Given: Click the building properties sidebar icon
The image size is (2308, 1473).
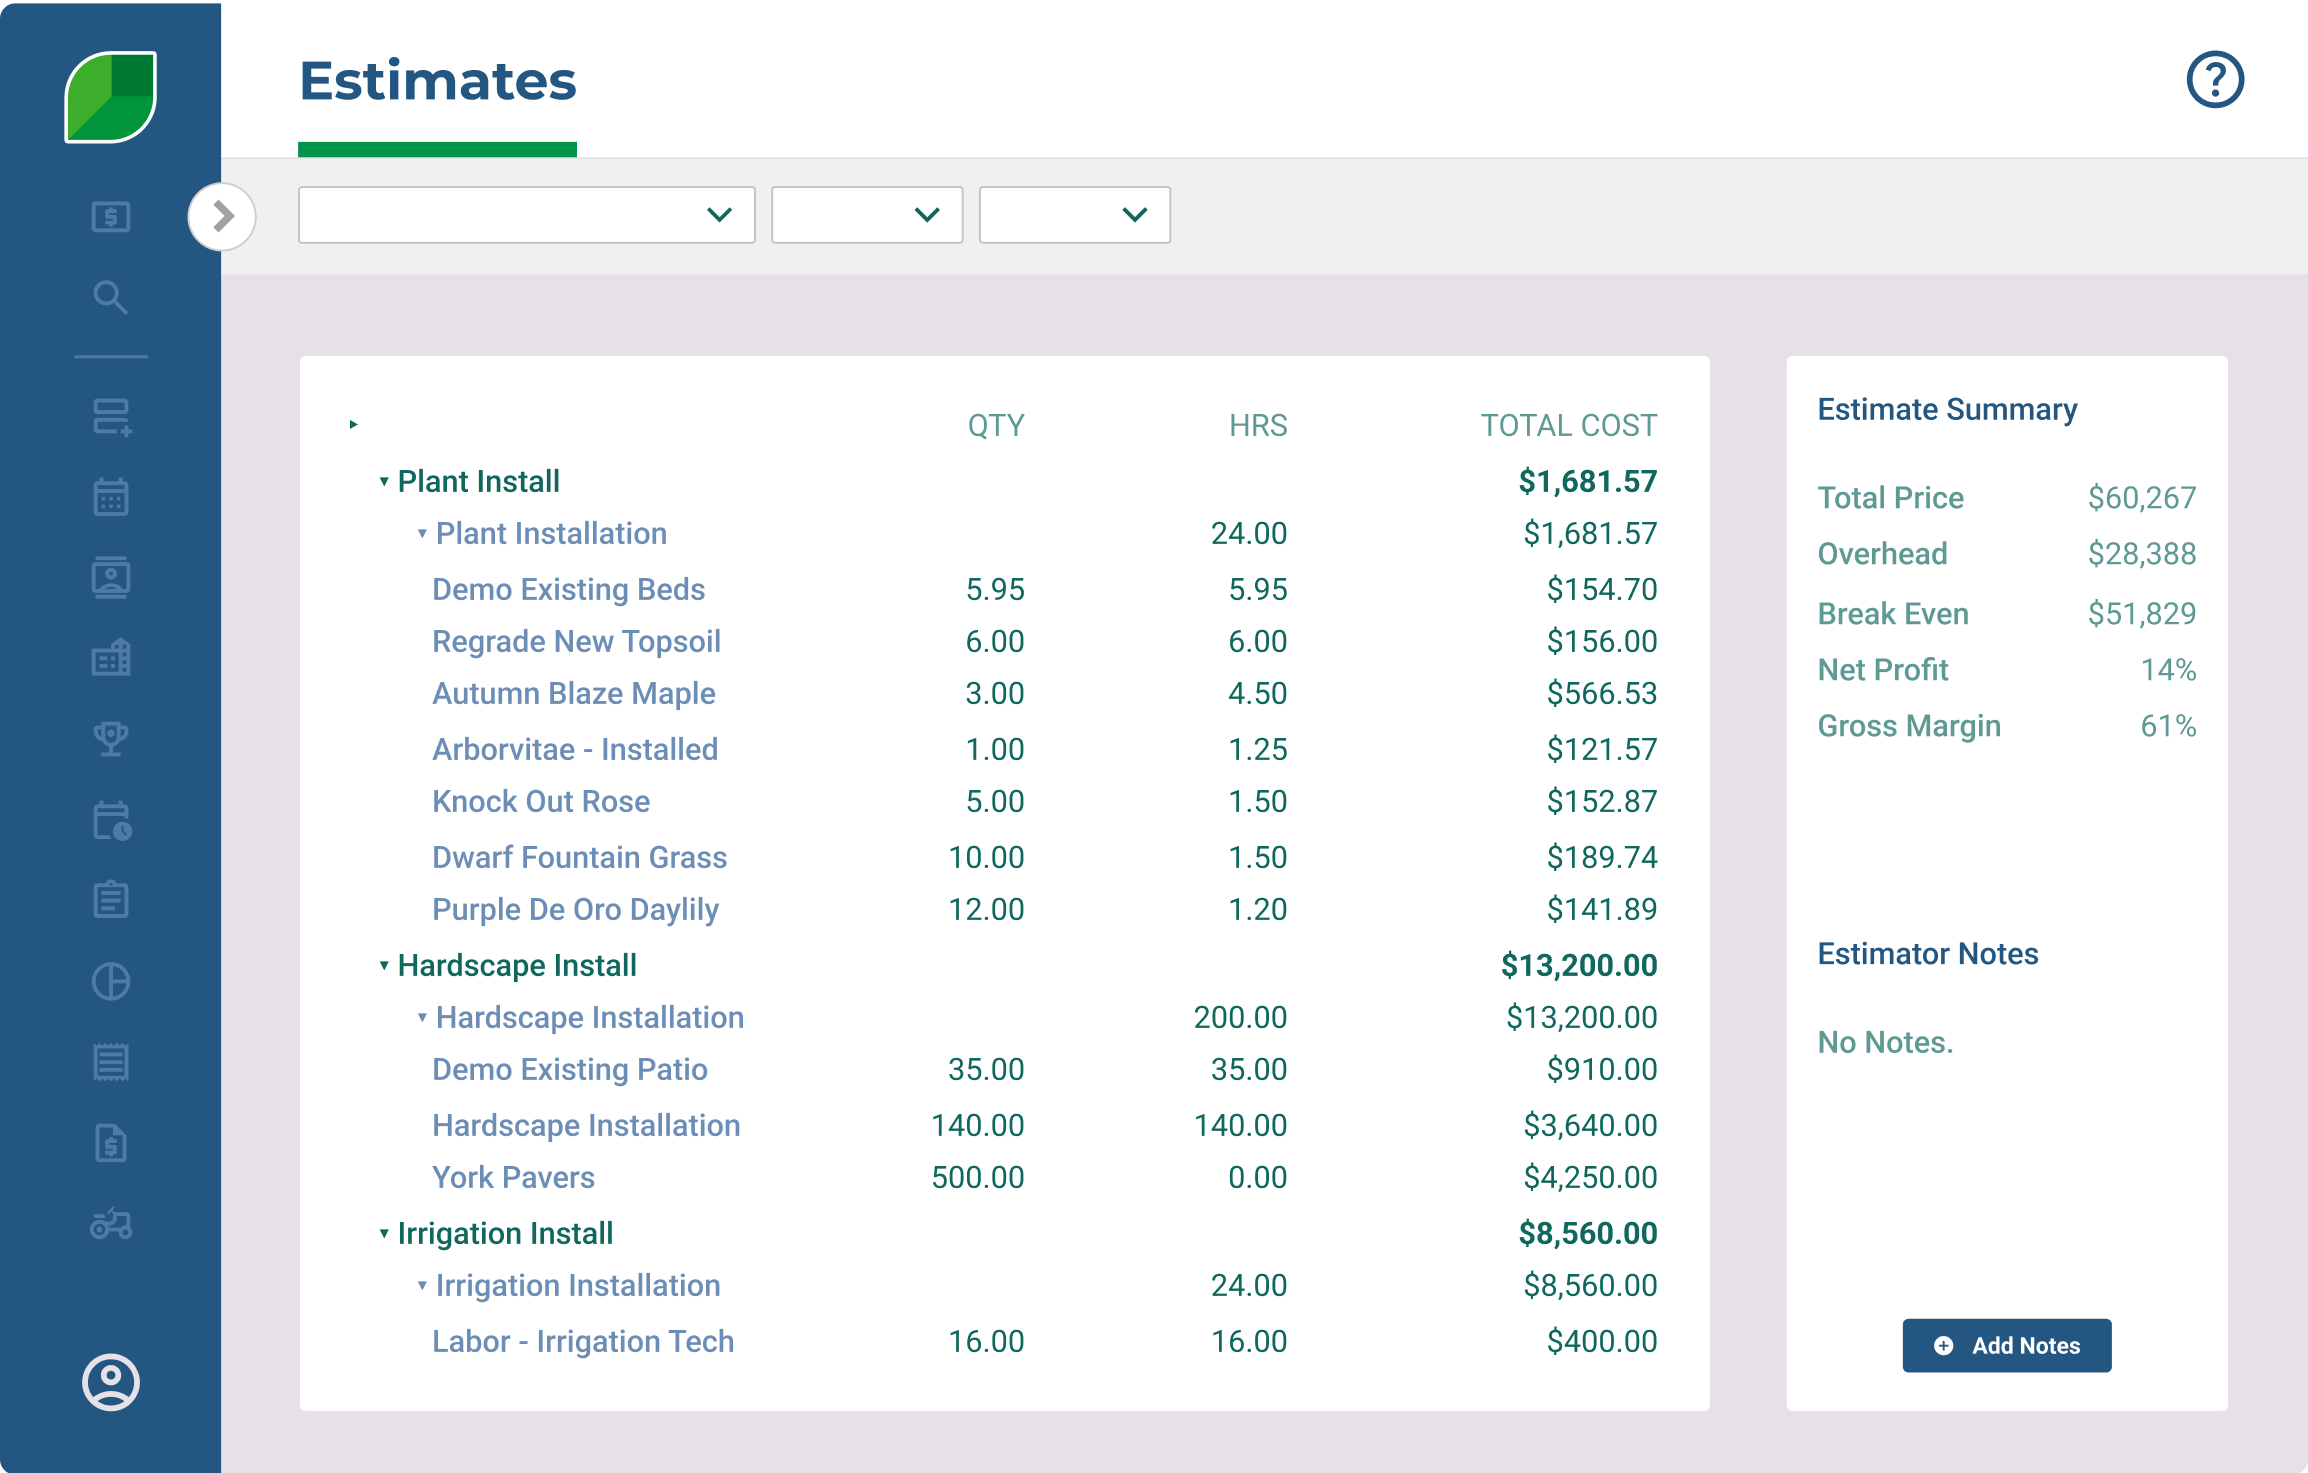Looking at the screenshot, I should [x=110, y=658].
